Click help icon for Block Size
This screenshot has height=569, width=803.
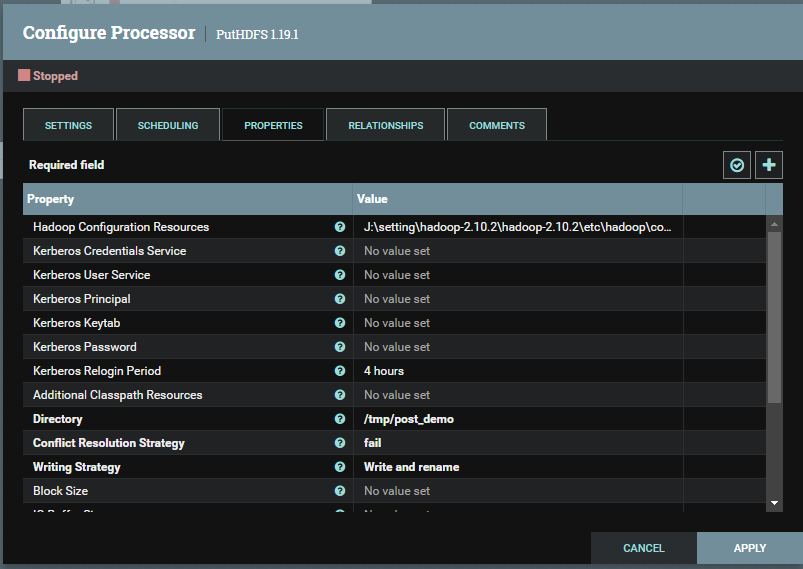pyautogui.click(x=340, y=491)
